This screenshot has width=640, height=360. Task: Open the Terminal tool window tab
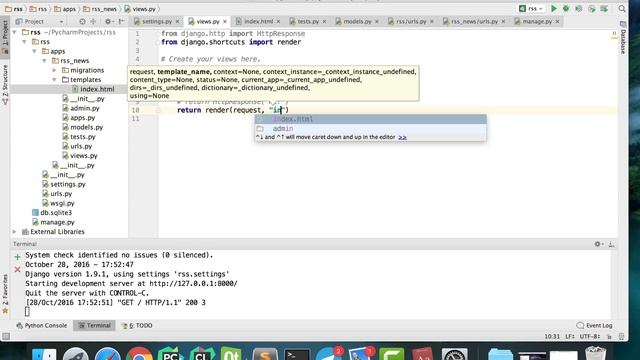click(94, 325)
